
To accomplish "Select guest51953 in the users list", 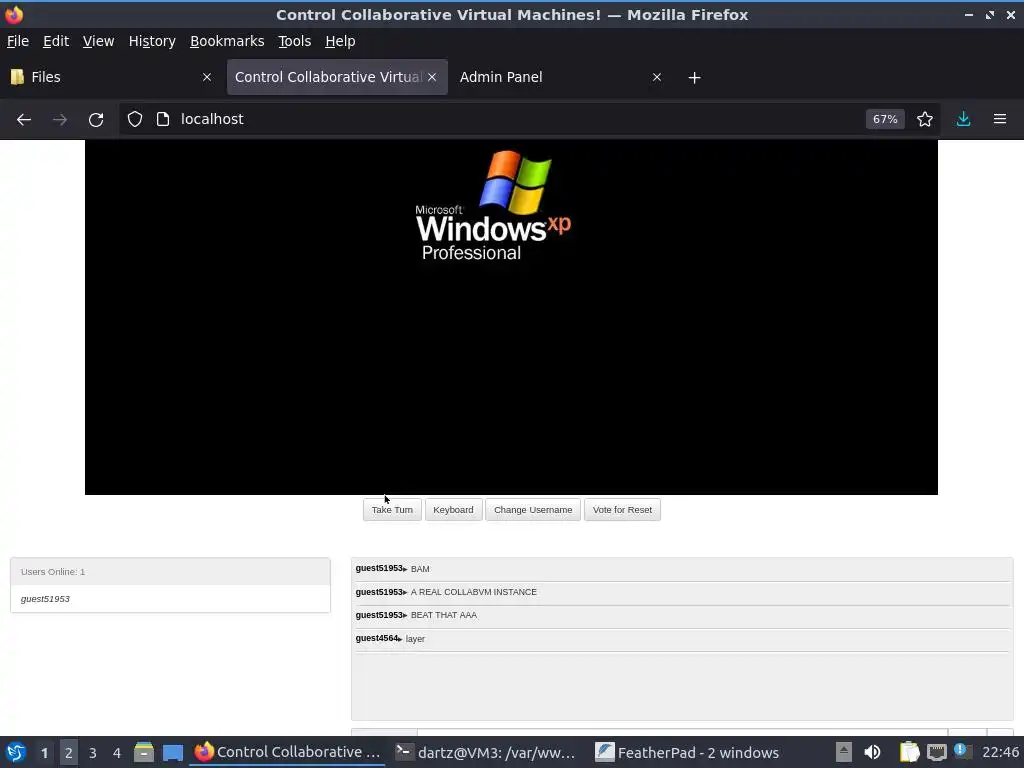I will pos(45,599).
